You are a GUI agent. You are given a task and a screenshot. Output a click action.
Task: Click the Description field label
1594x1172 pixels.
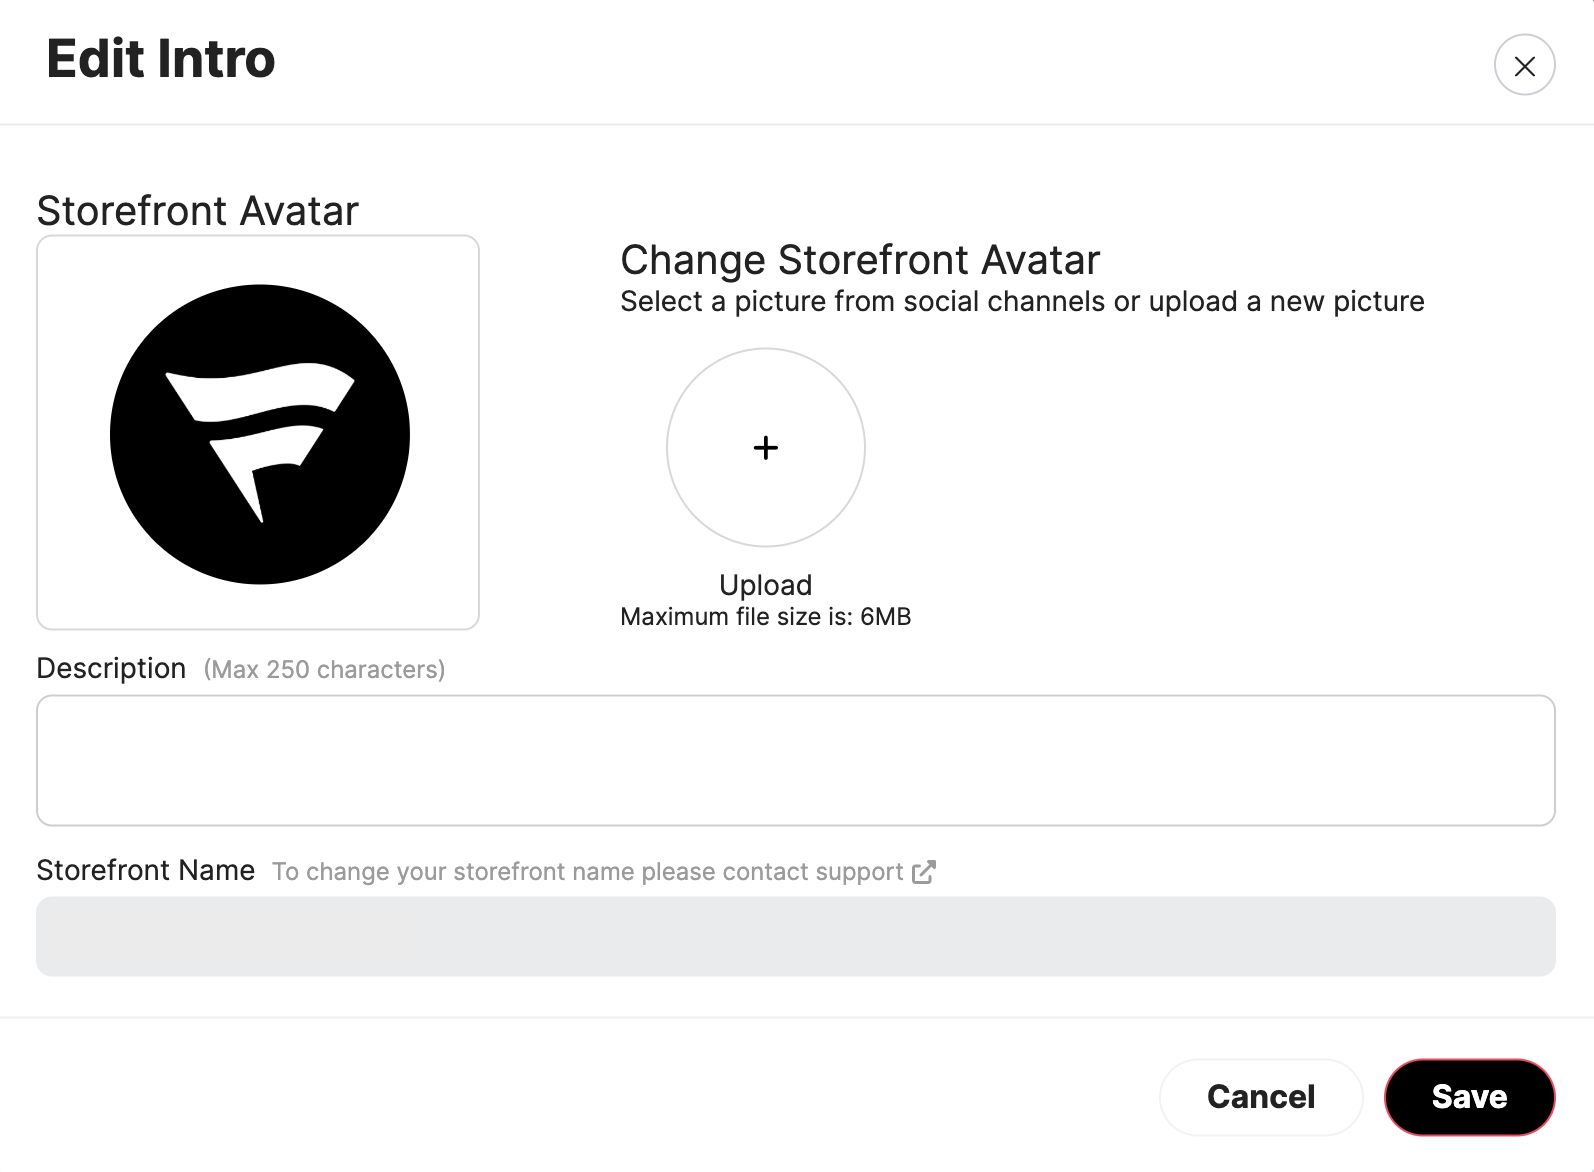tap(111, 668)
